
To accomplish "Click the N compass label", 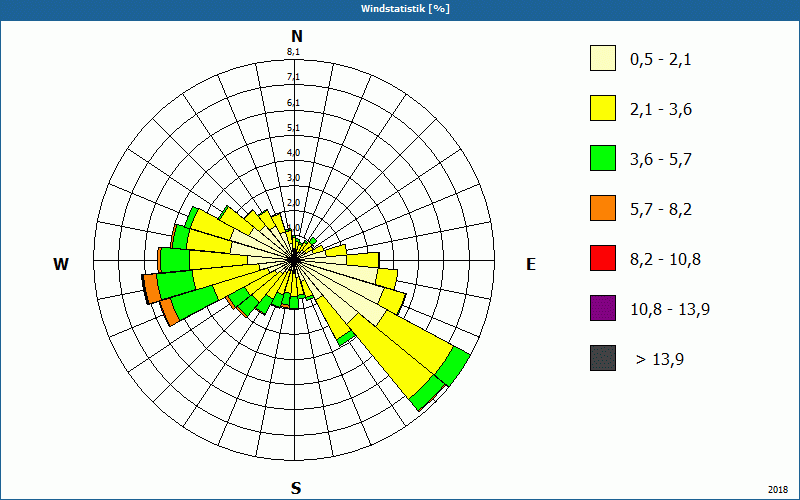I will pos(296,36).
